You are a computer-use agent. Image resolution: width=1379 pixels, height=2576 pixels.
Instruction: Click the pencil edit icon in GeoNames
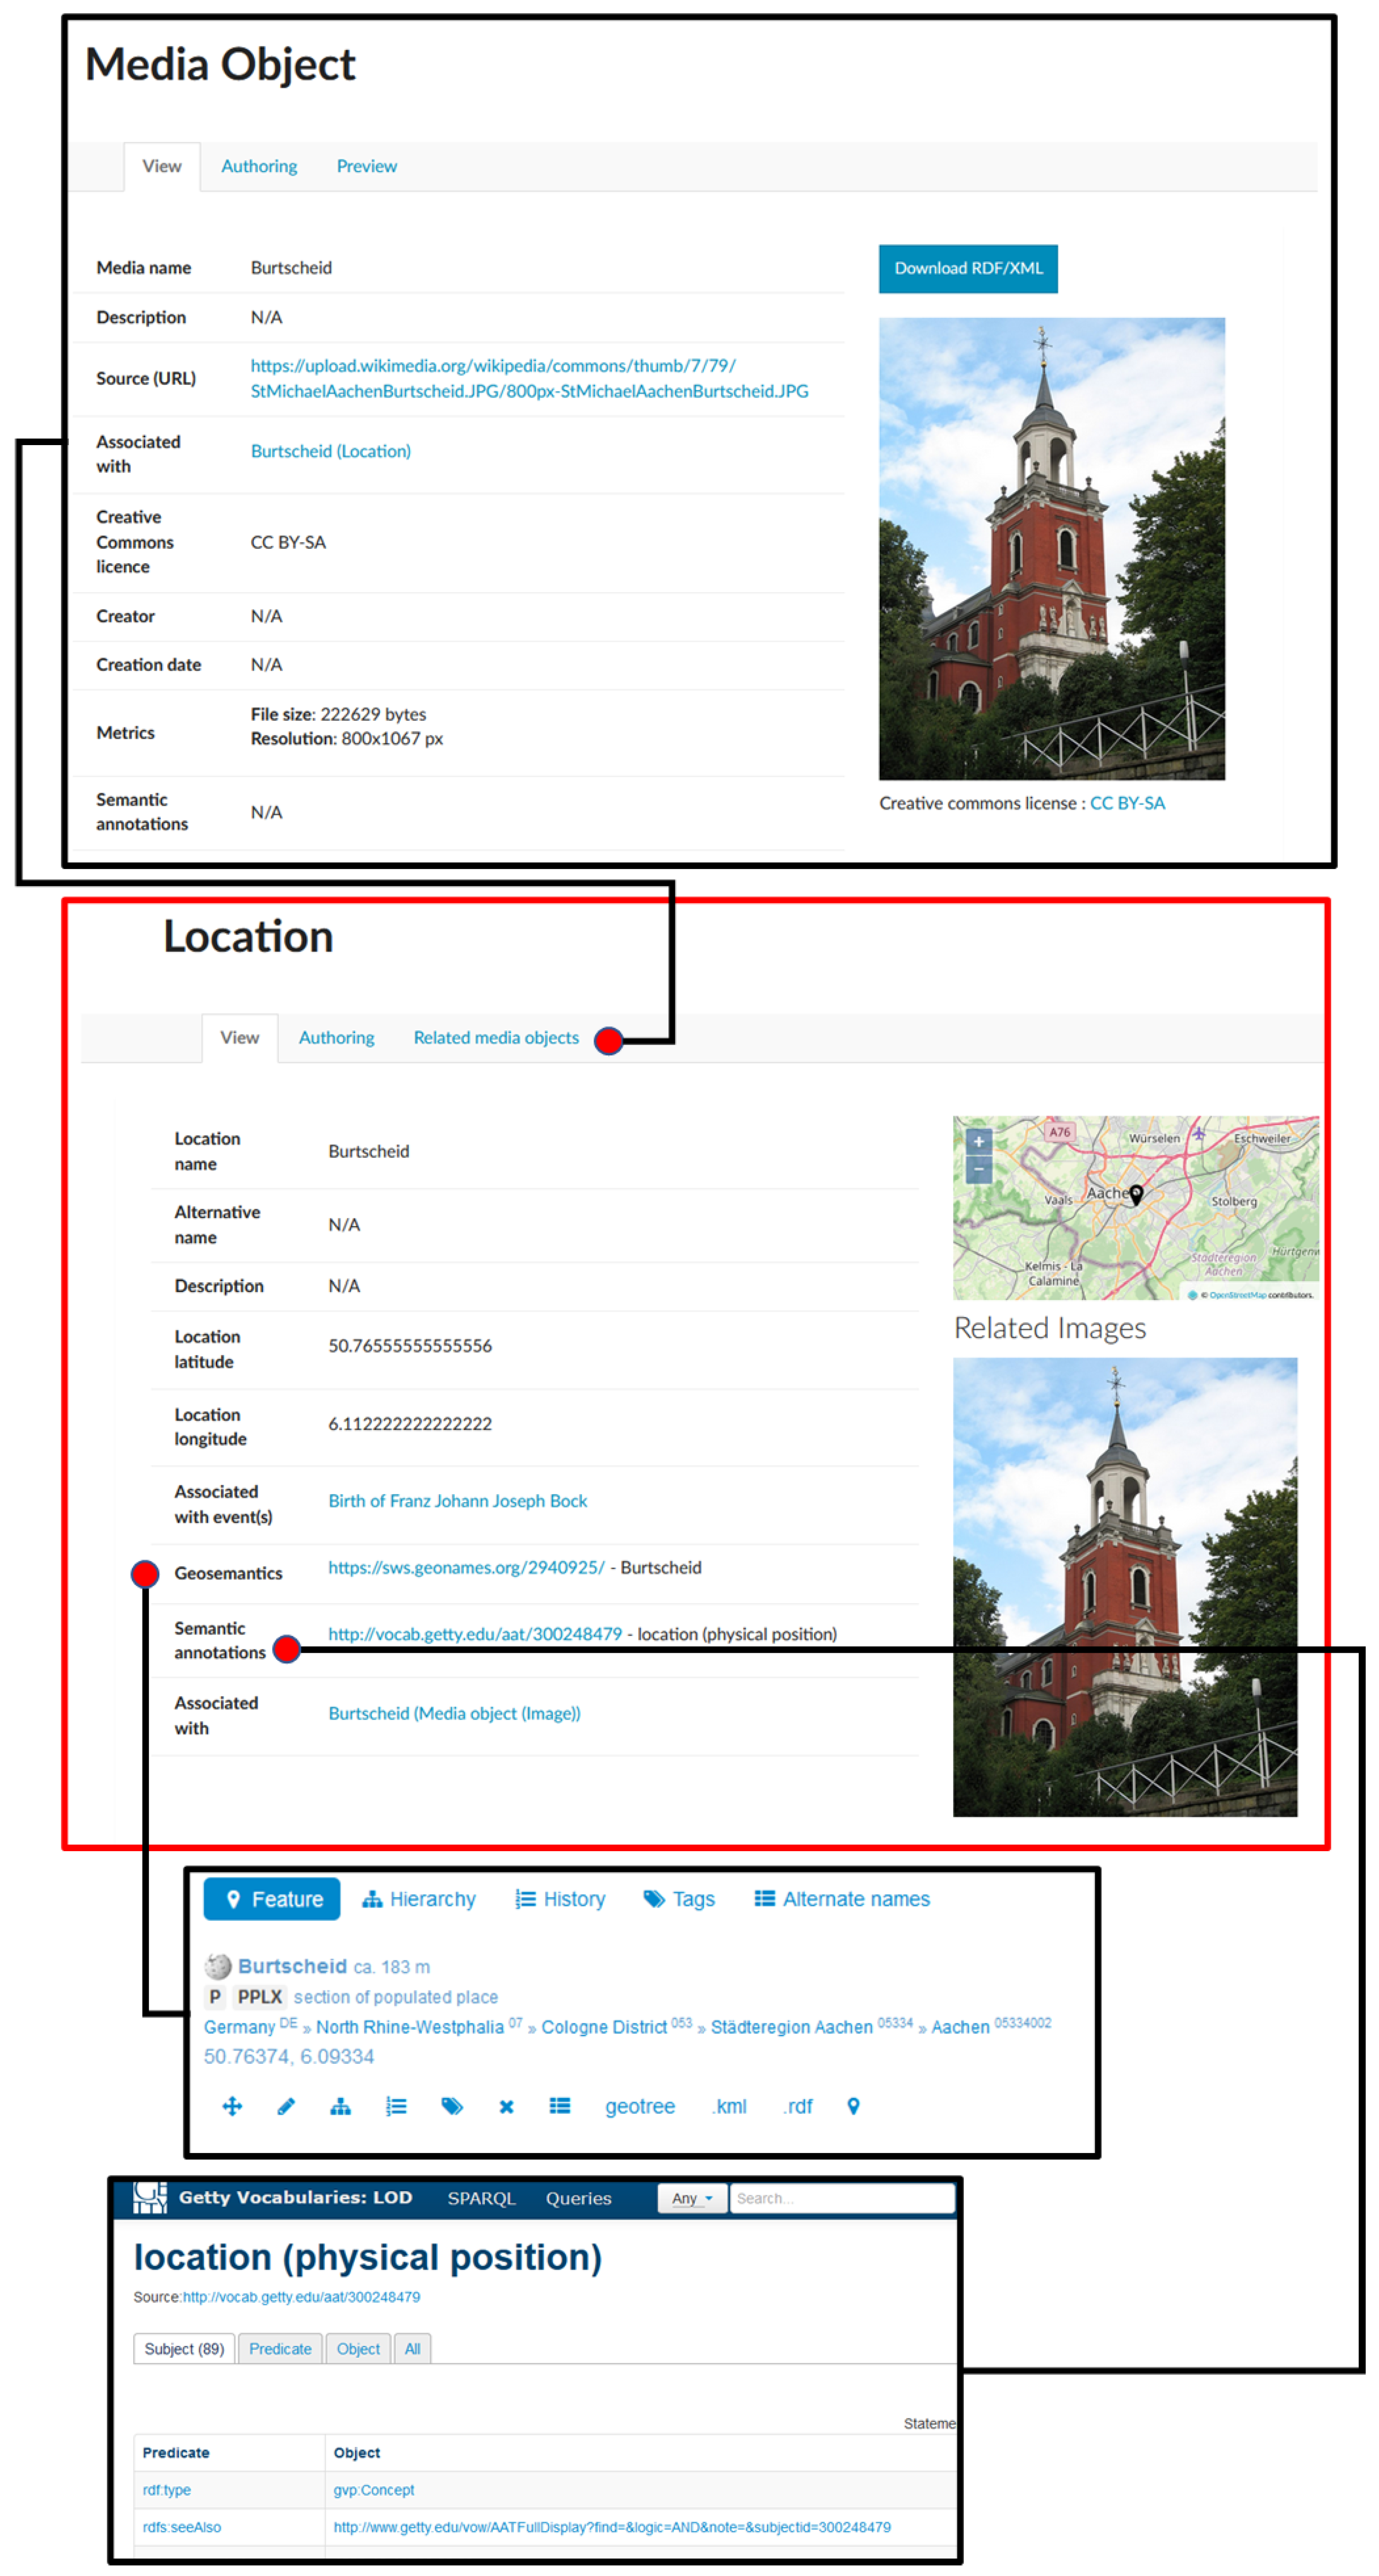click(286, 2106)
